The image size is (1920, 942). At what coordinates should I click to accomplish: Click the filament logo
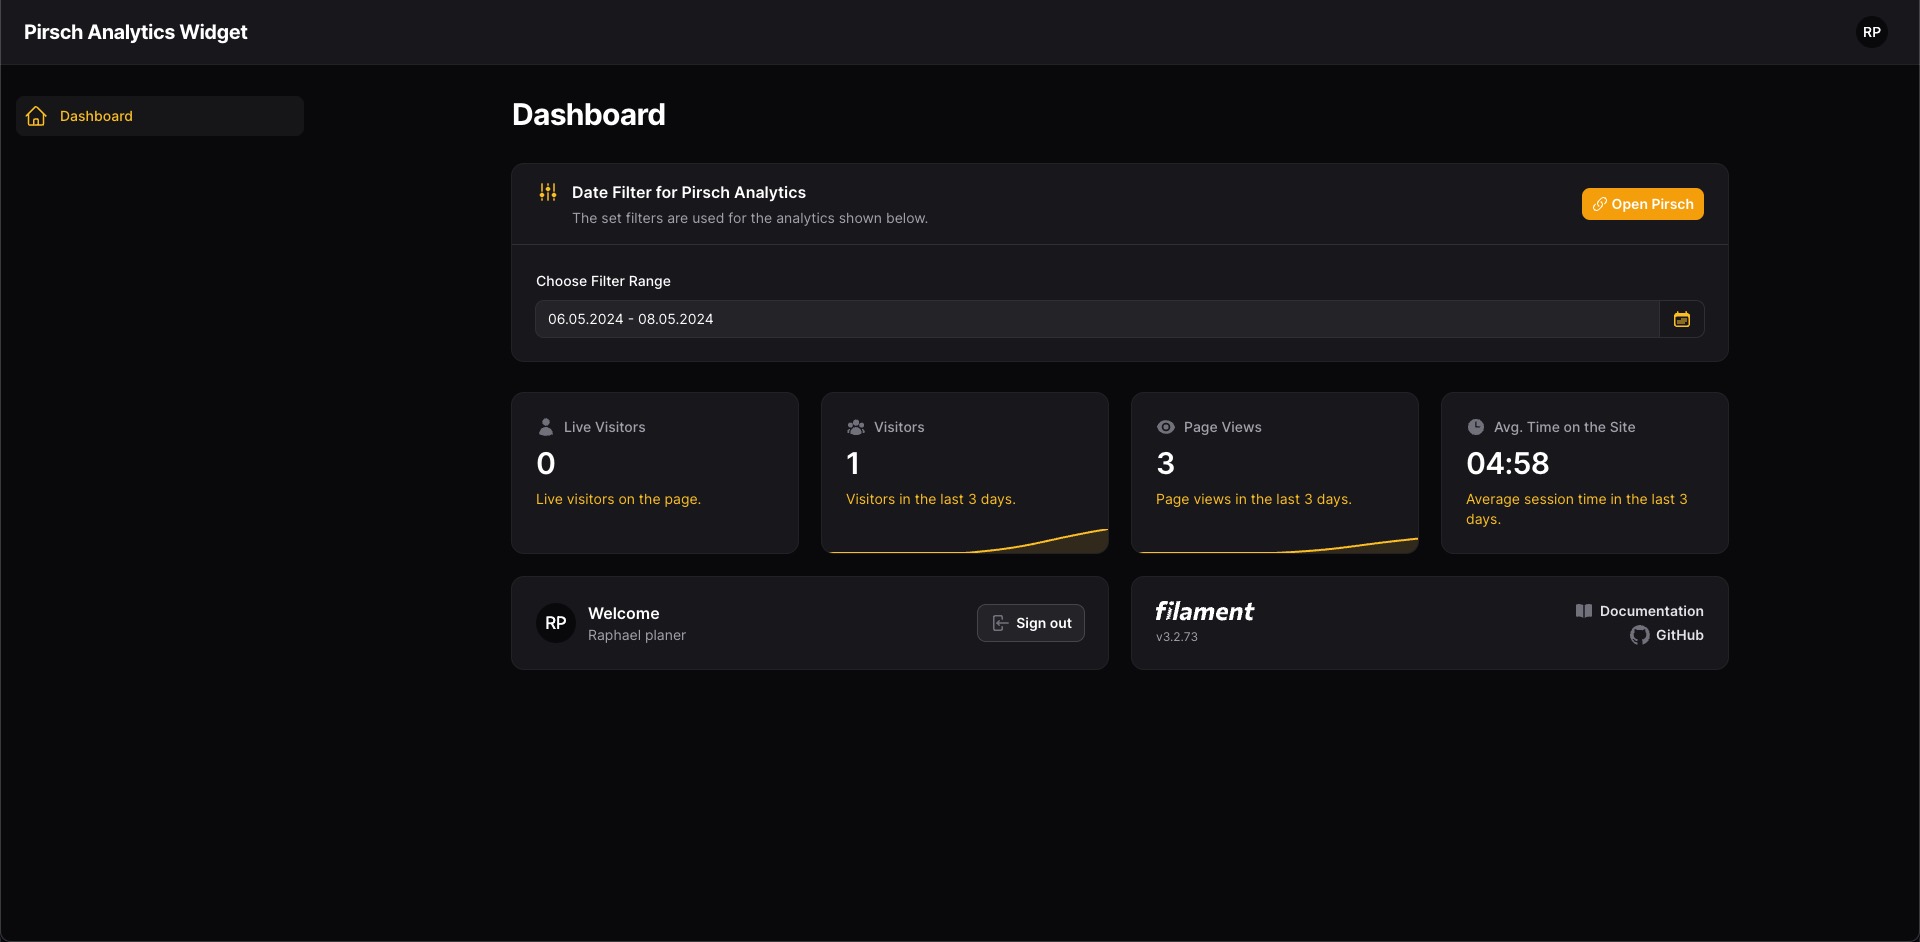(1204, 611)
